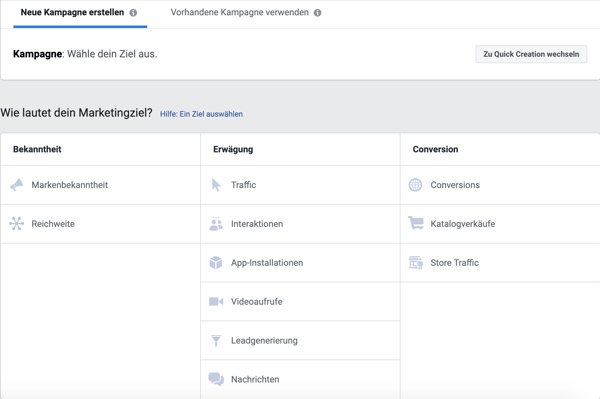Click the globe icon for Conversions
This screenshot has height=399, width=600.
click(415, 185)
